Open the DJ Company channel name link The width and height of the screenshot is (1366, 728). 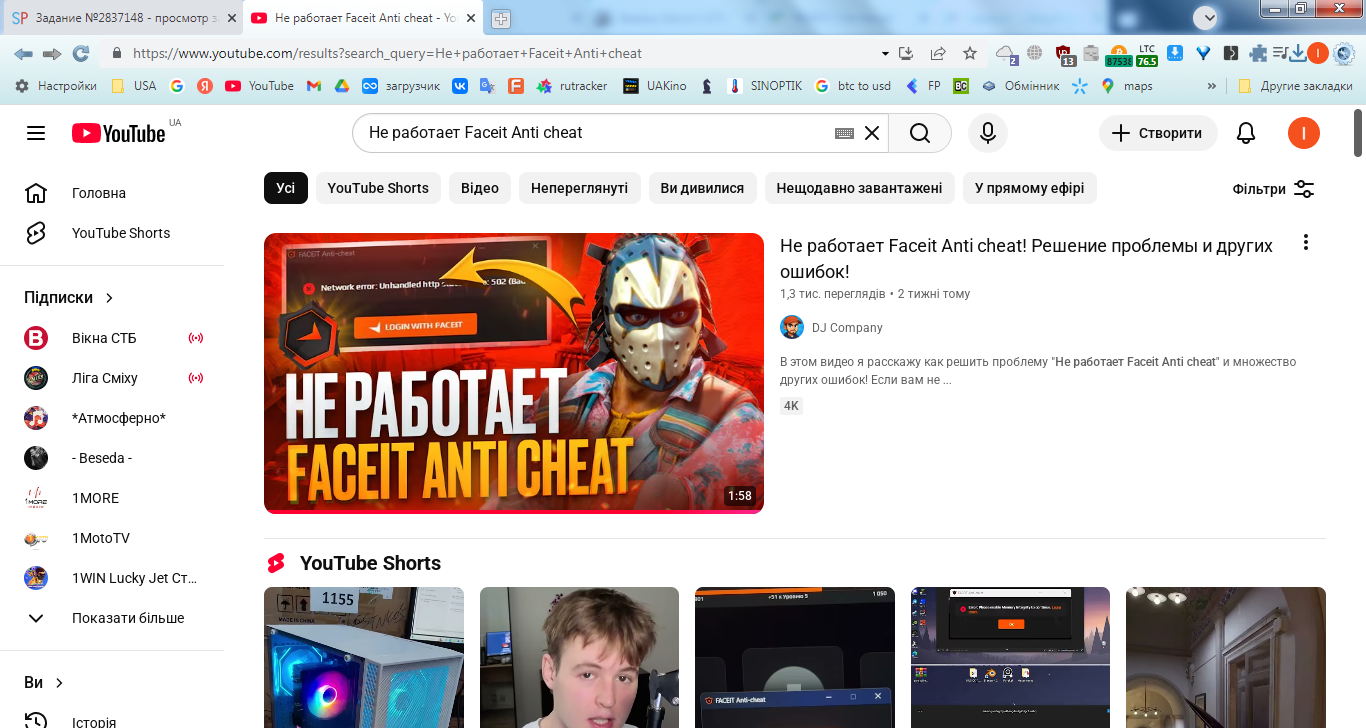[847, 328]
